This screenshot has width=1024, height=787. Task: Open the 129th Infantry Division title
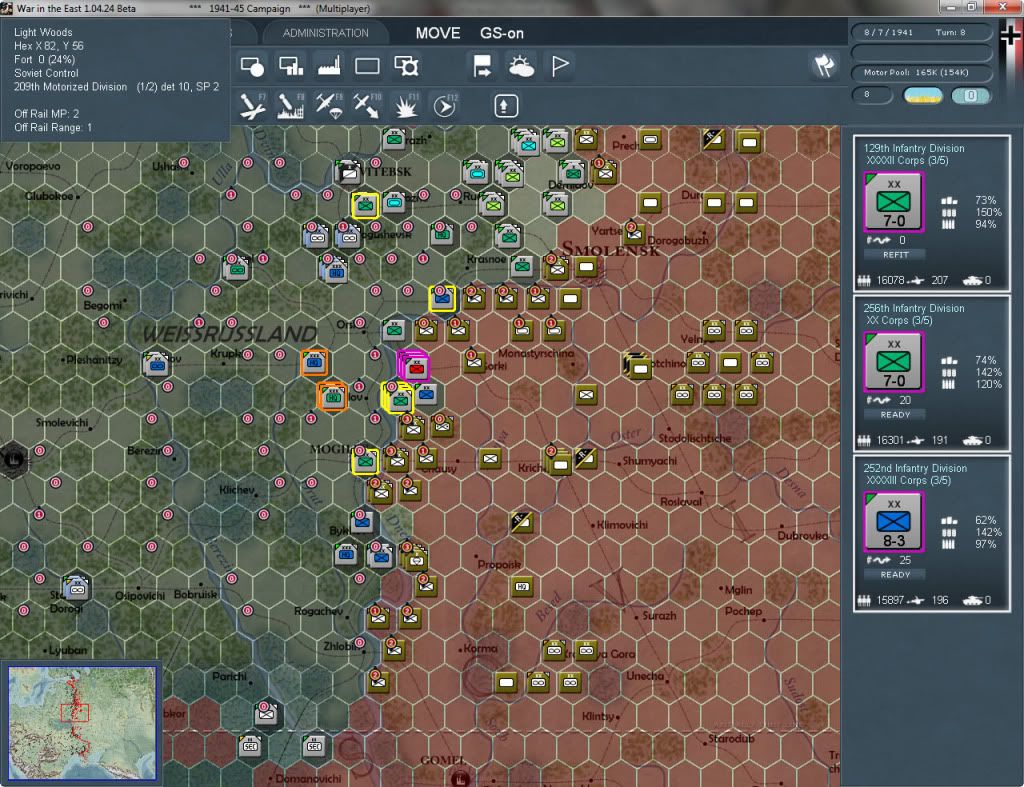(x=914, y=148)
